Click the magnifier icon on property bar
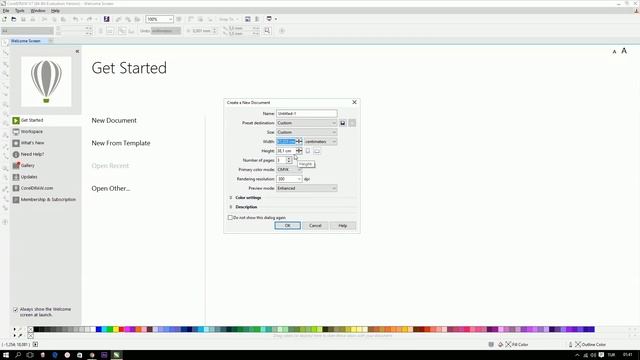Viewport: 640px width, 360px height. (267, 31)
